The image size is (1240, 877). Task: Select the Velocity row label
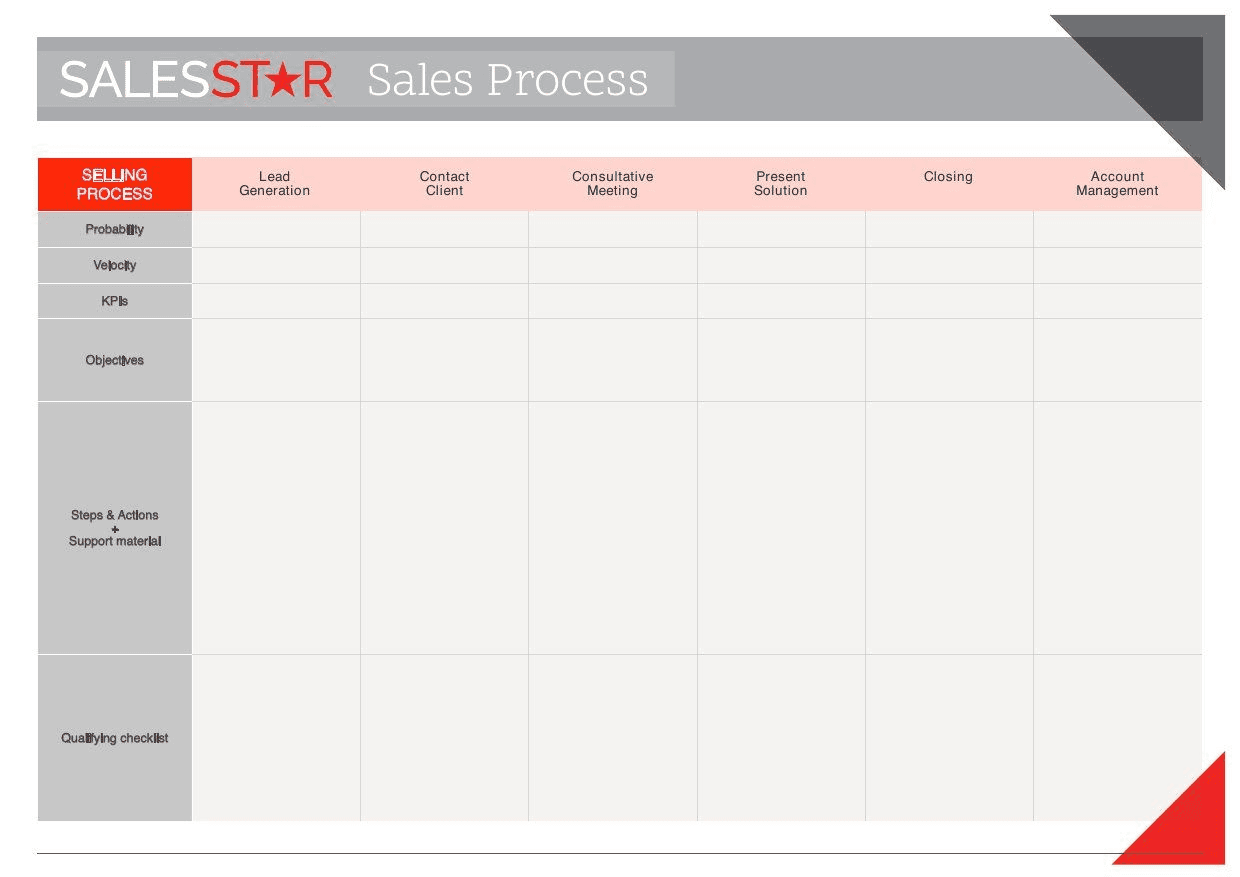pos(115,265)
